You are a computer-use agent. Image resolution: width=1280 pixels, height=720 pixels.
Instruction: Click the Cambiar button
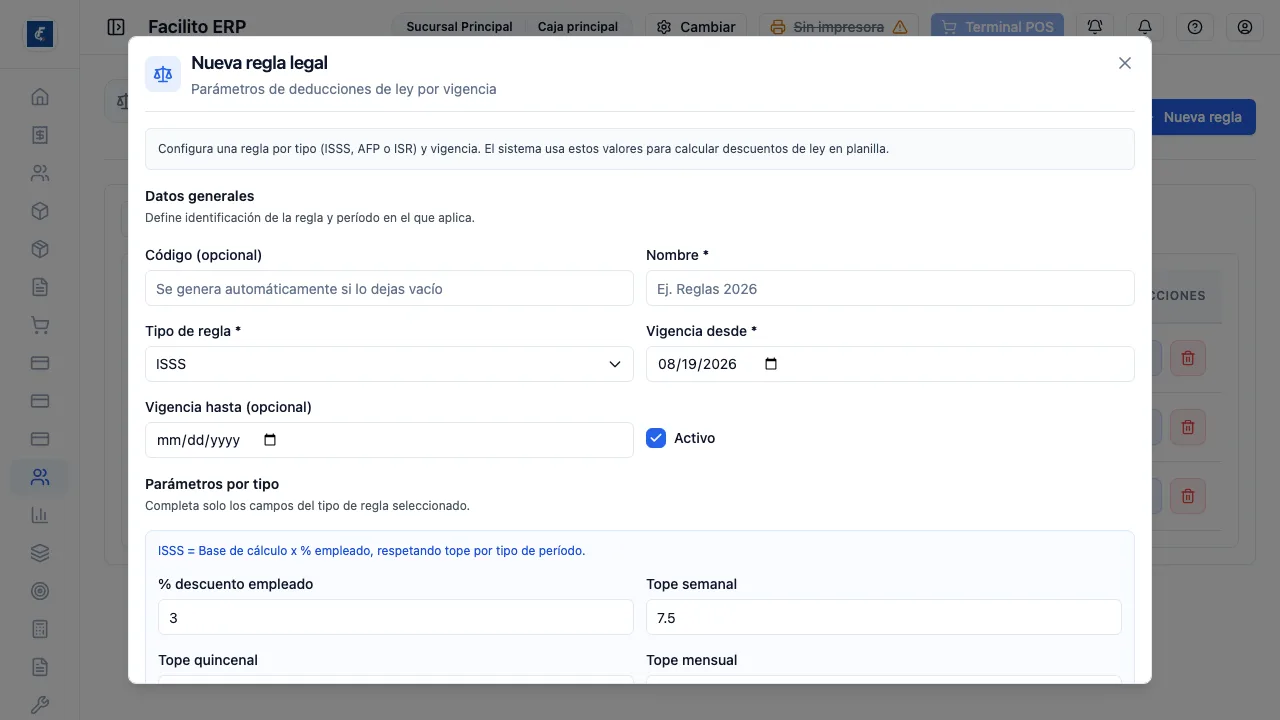point(696,27)
